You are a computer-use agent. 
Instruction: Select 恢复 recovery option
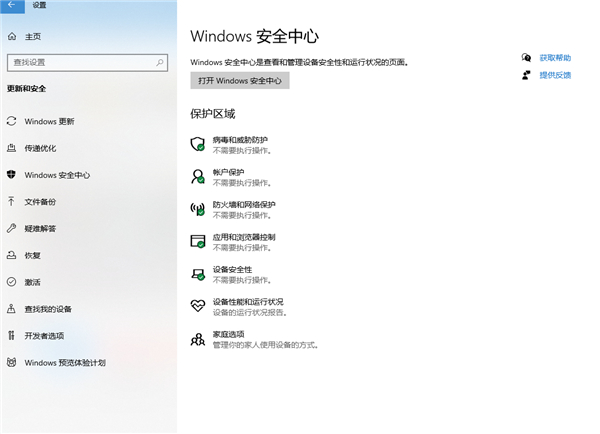click(32, 255)
